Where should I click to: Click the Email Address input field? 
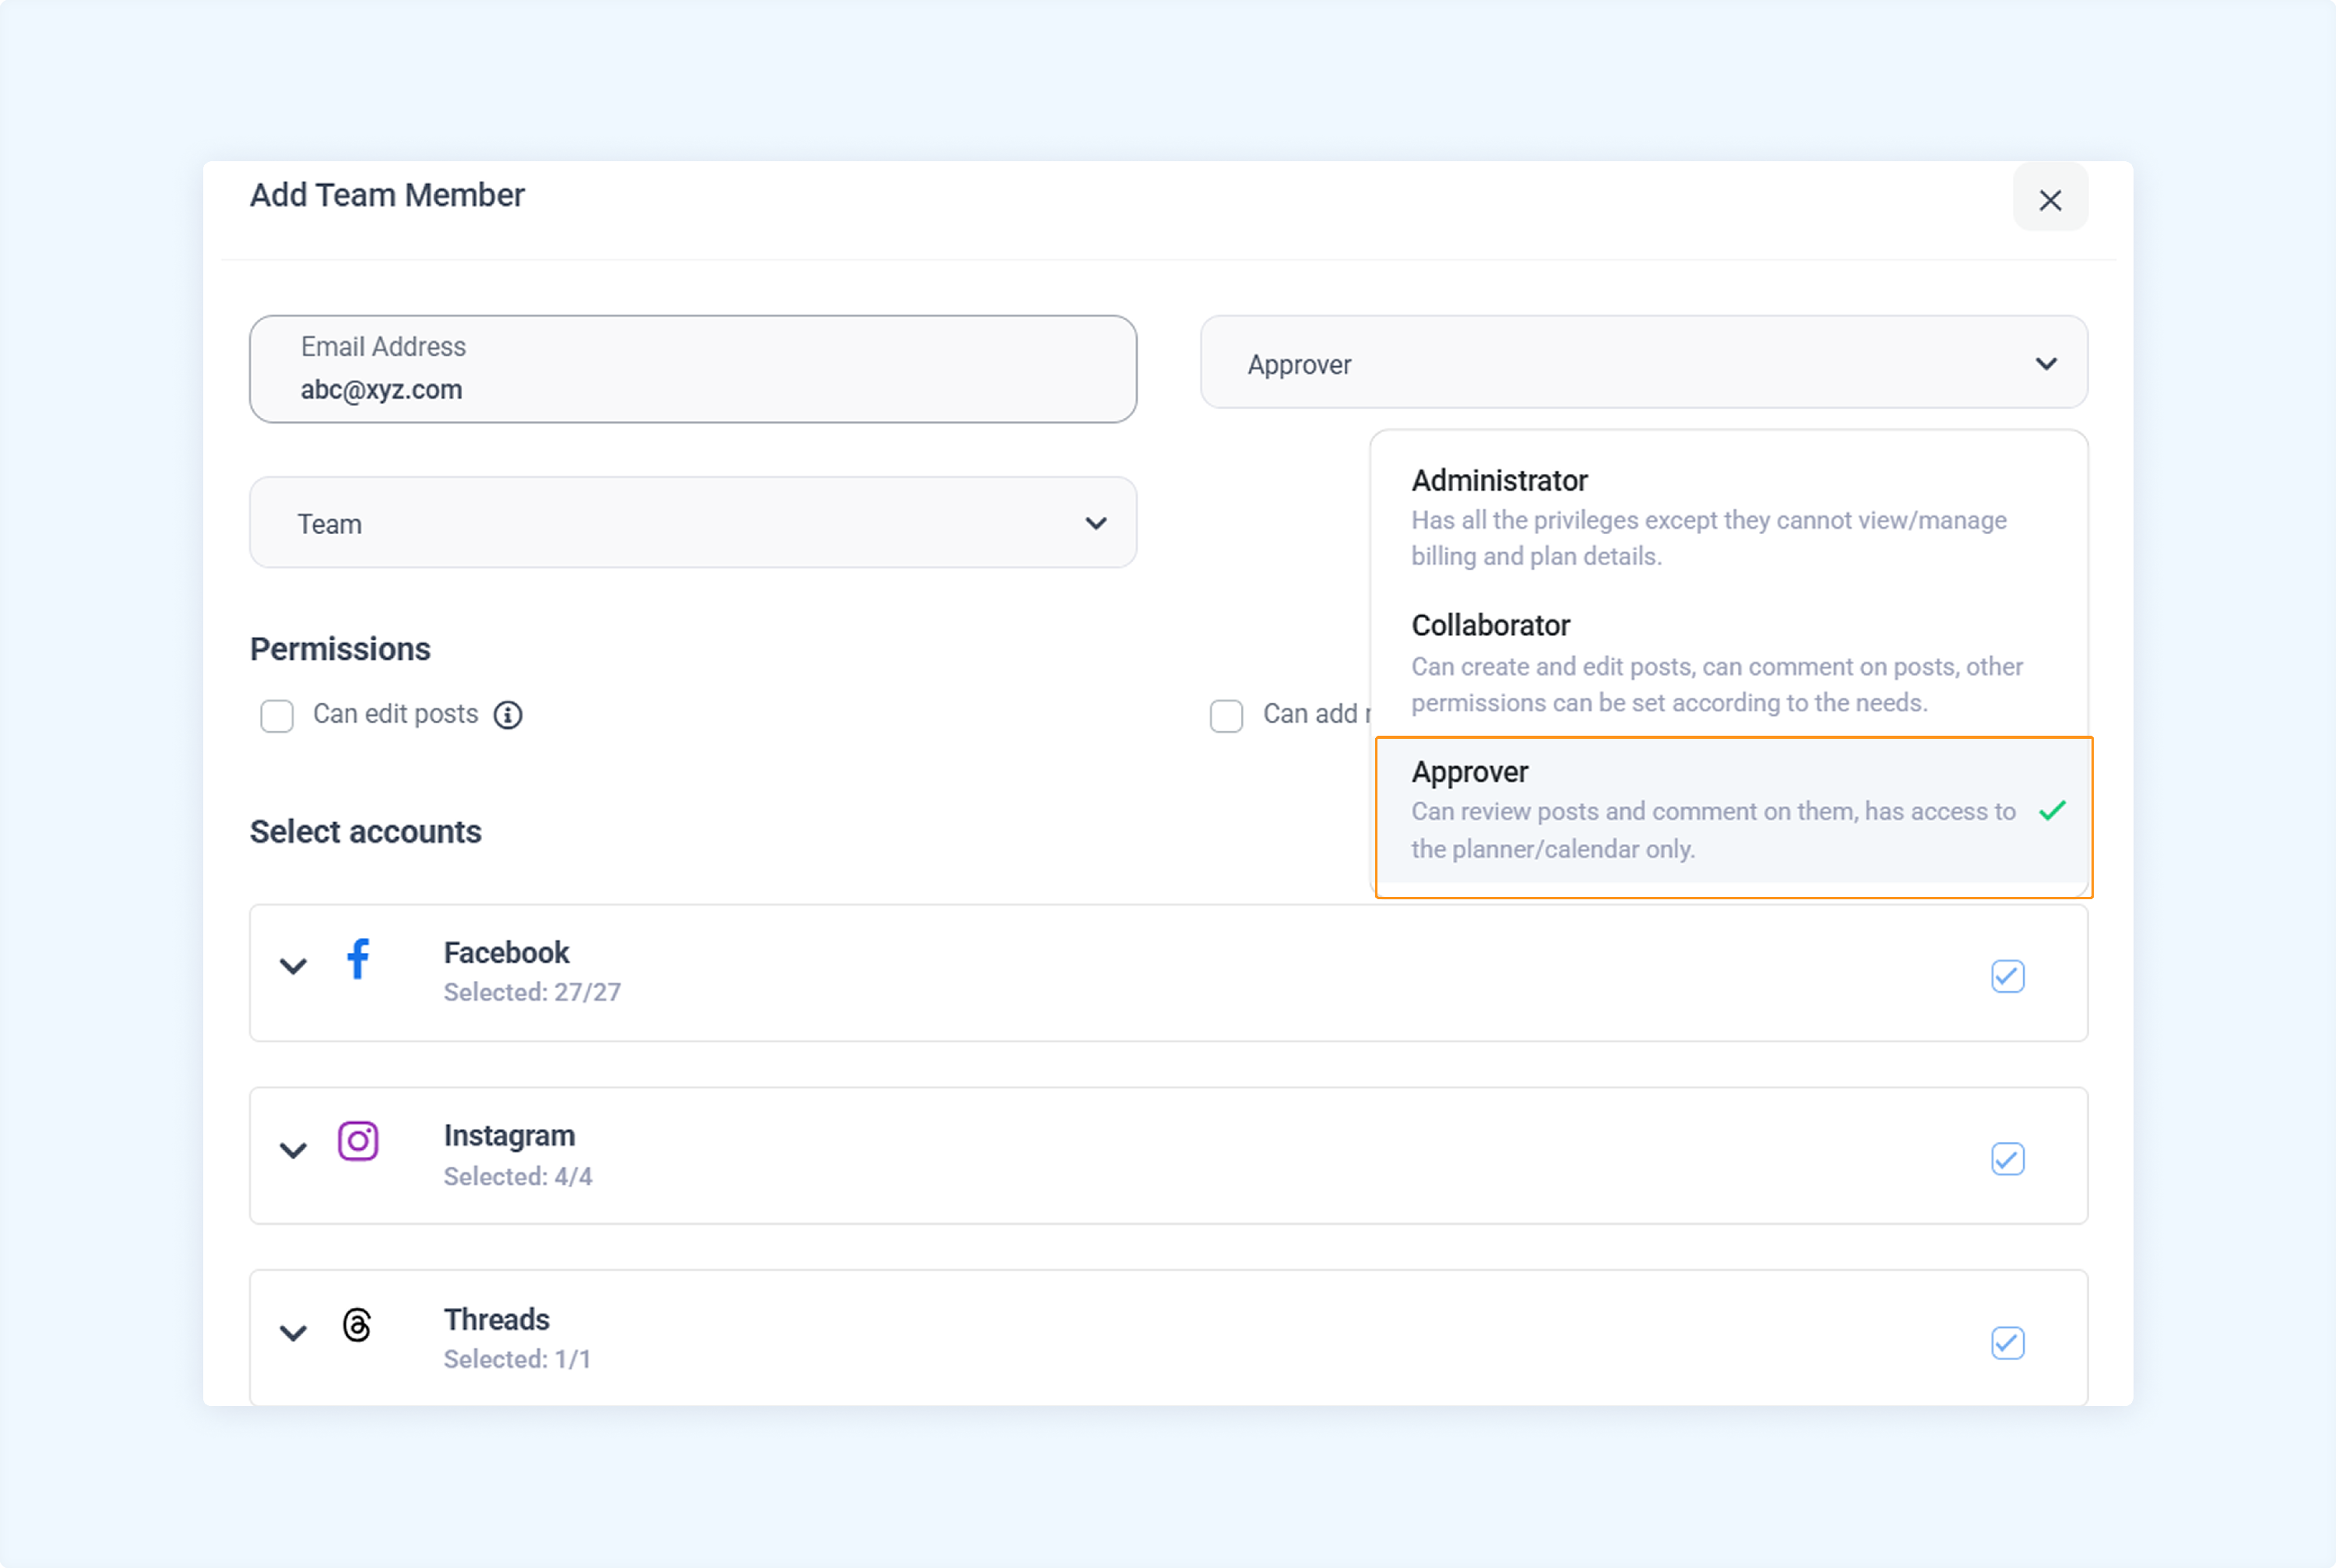pos(693,369)
